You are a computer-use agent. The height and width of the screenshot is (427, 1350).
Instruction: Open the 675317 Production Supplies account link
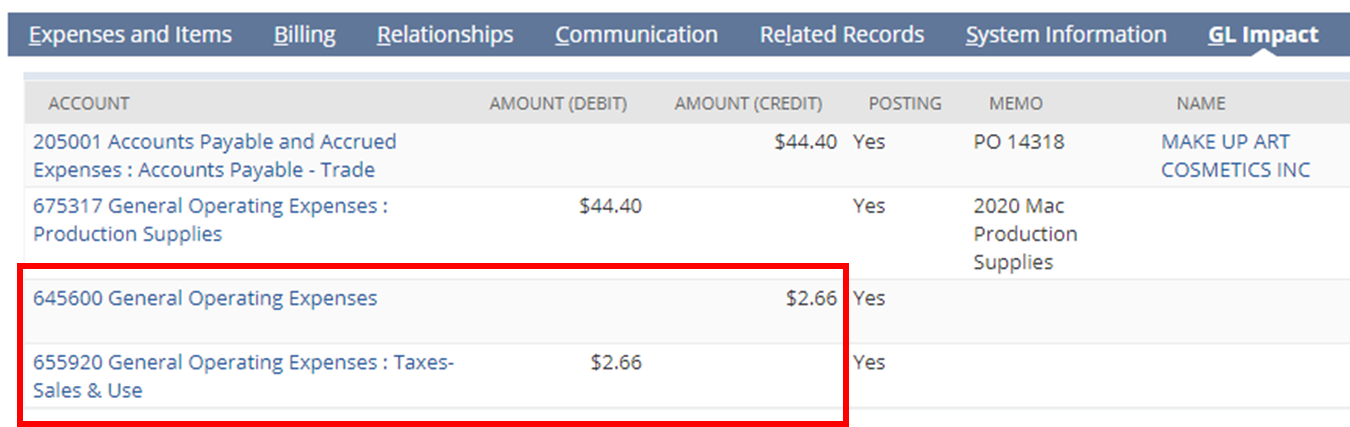click(x=210, y=220)
